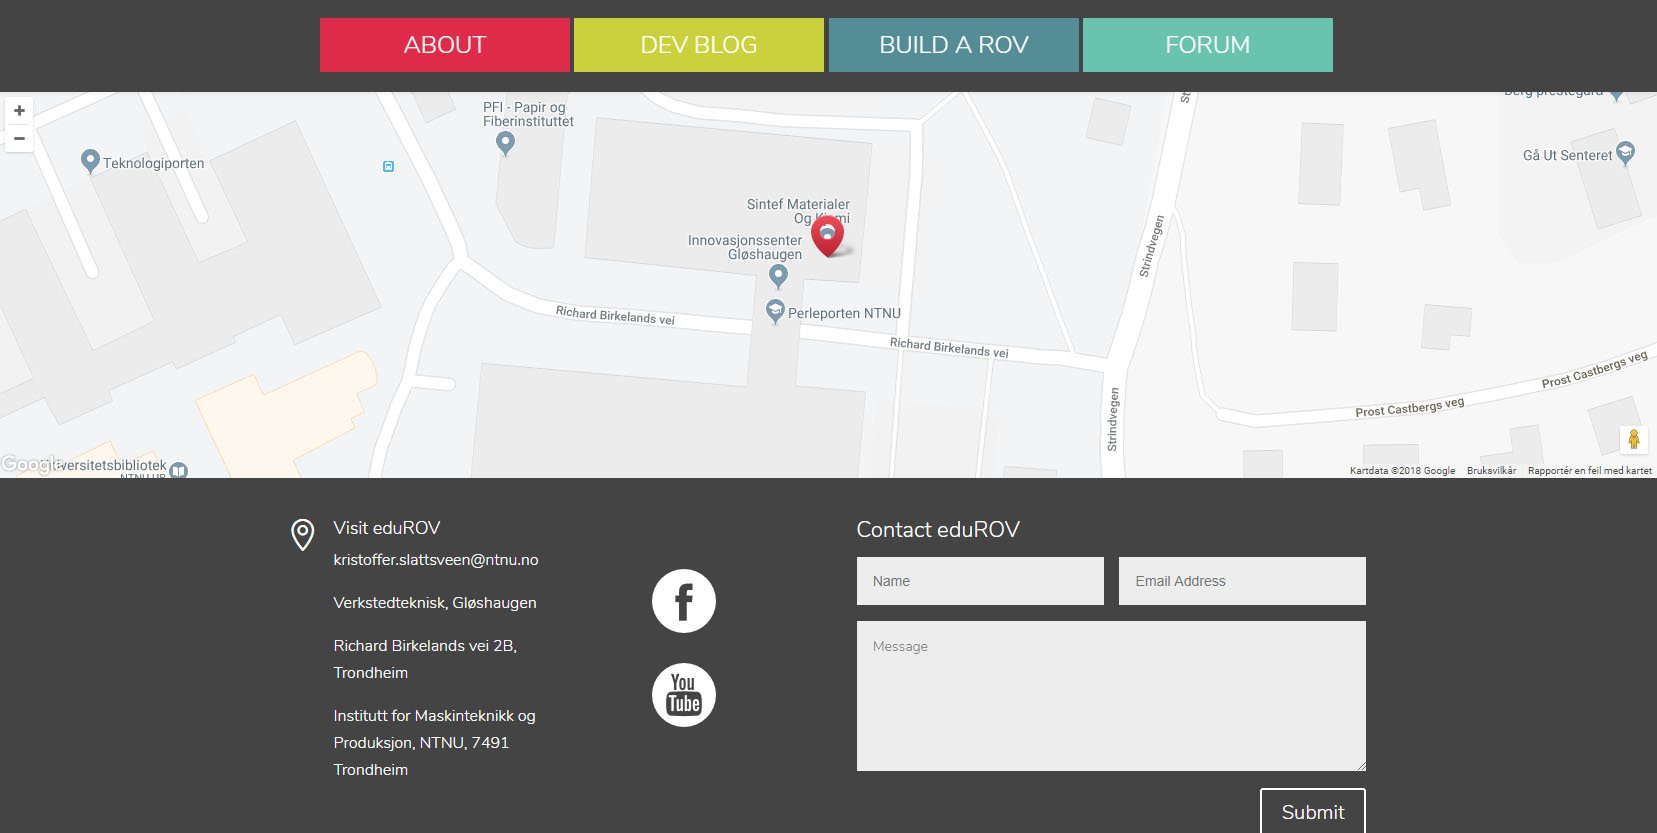1657x833 pixels.
Task: Click the red location marker pin
Action: coord(827,236)
